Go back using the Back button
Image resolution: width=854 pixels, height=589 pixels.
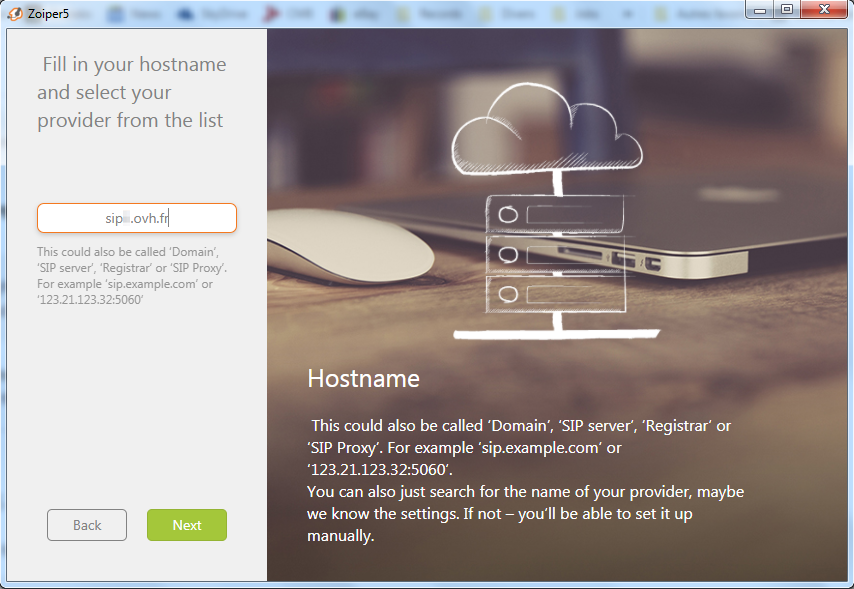(x=86, y=524)
